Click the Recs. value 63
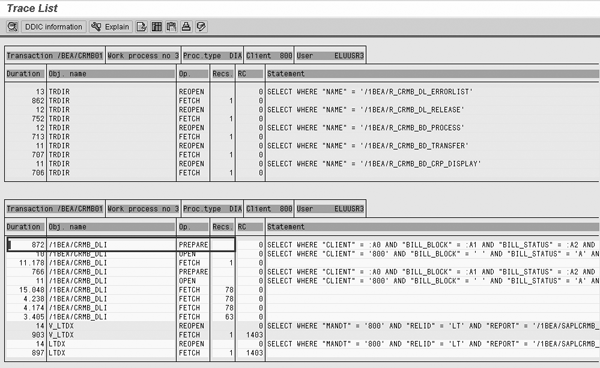 229,317
